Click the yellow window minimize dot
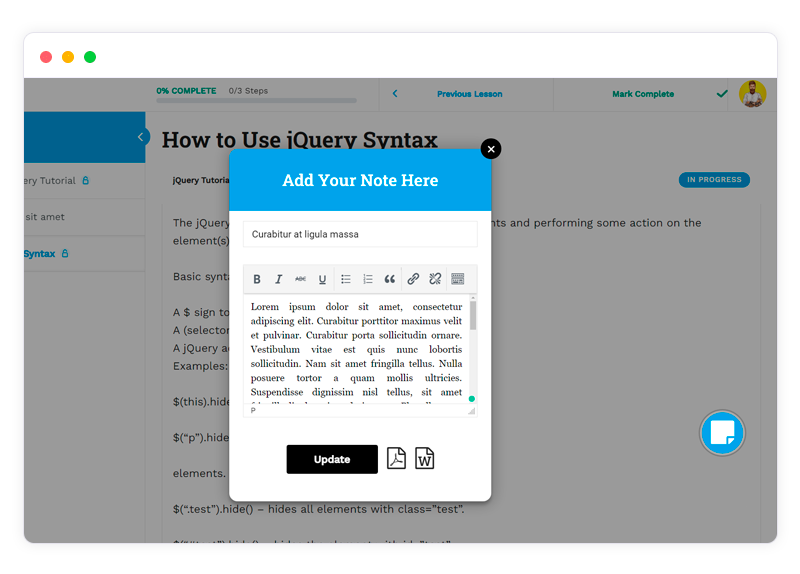Viewport: 800px width, 574px height. [x=68, y=57]
